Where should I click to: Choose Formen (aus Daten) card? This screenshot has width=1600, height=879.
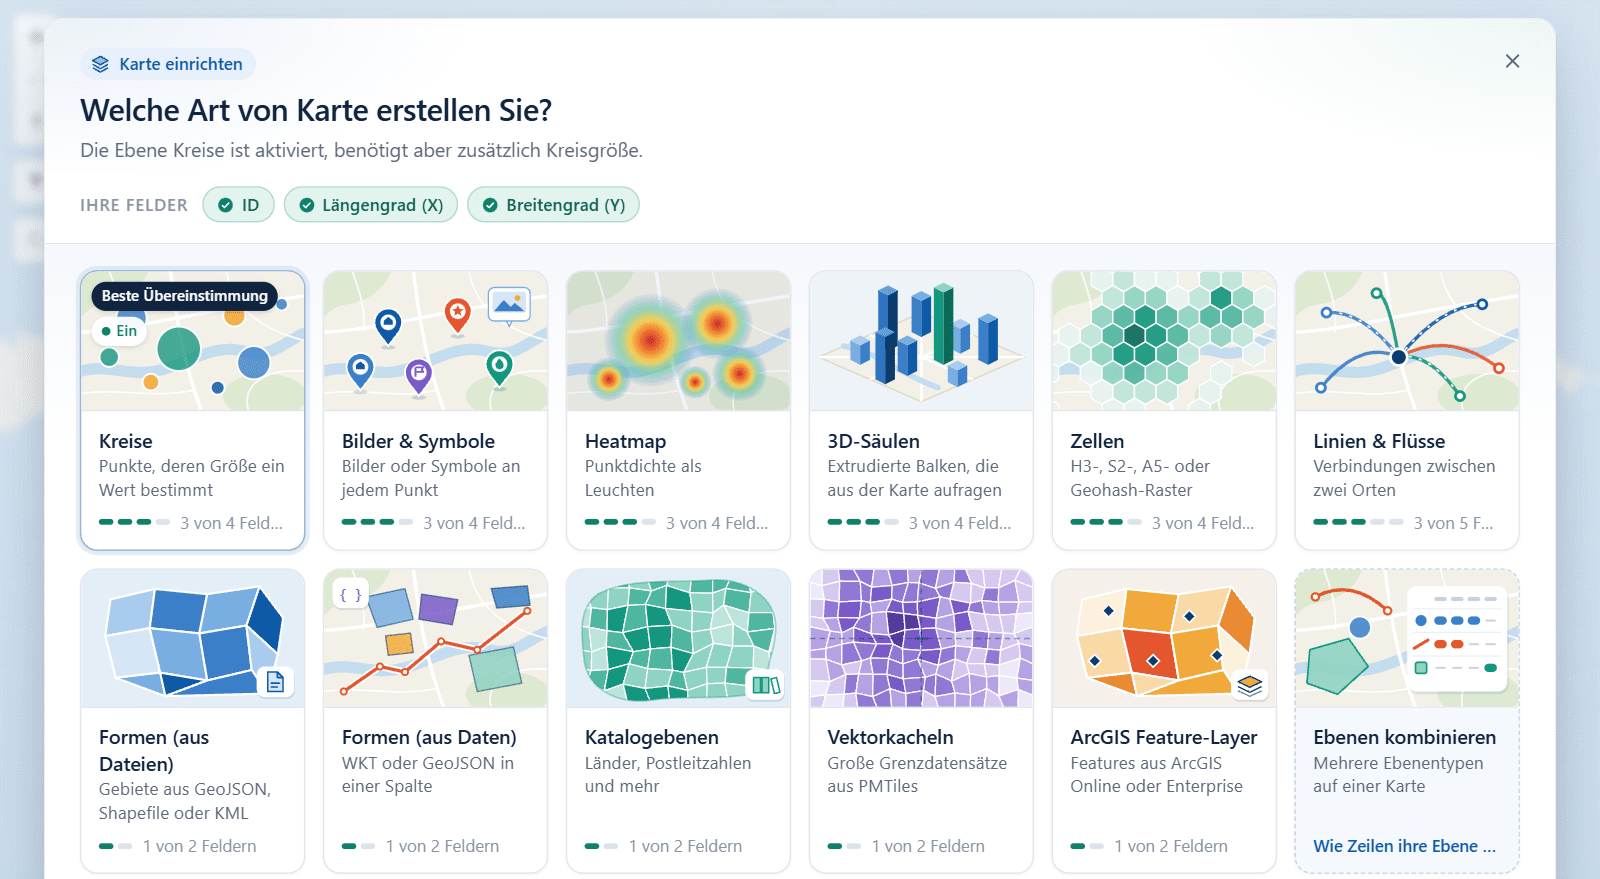click(435, 721)
